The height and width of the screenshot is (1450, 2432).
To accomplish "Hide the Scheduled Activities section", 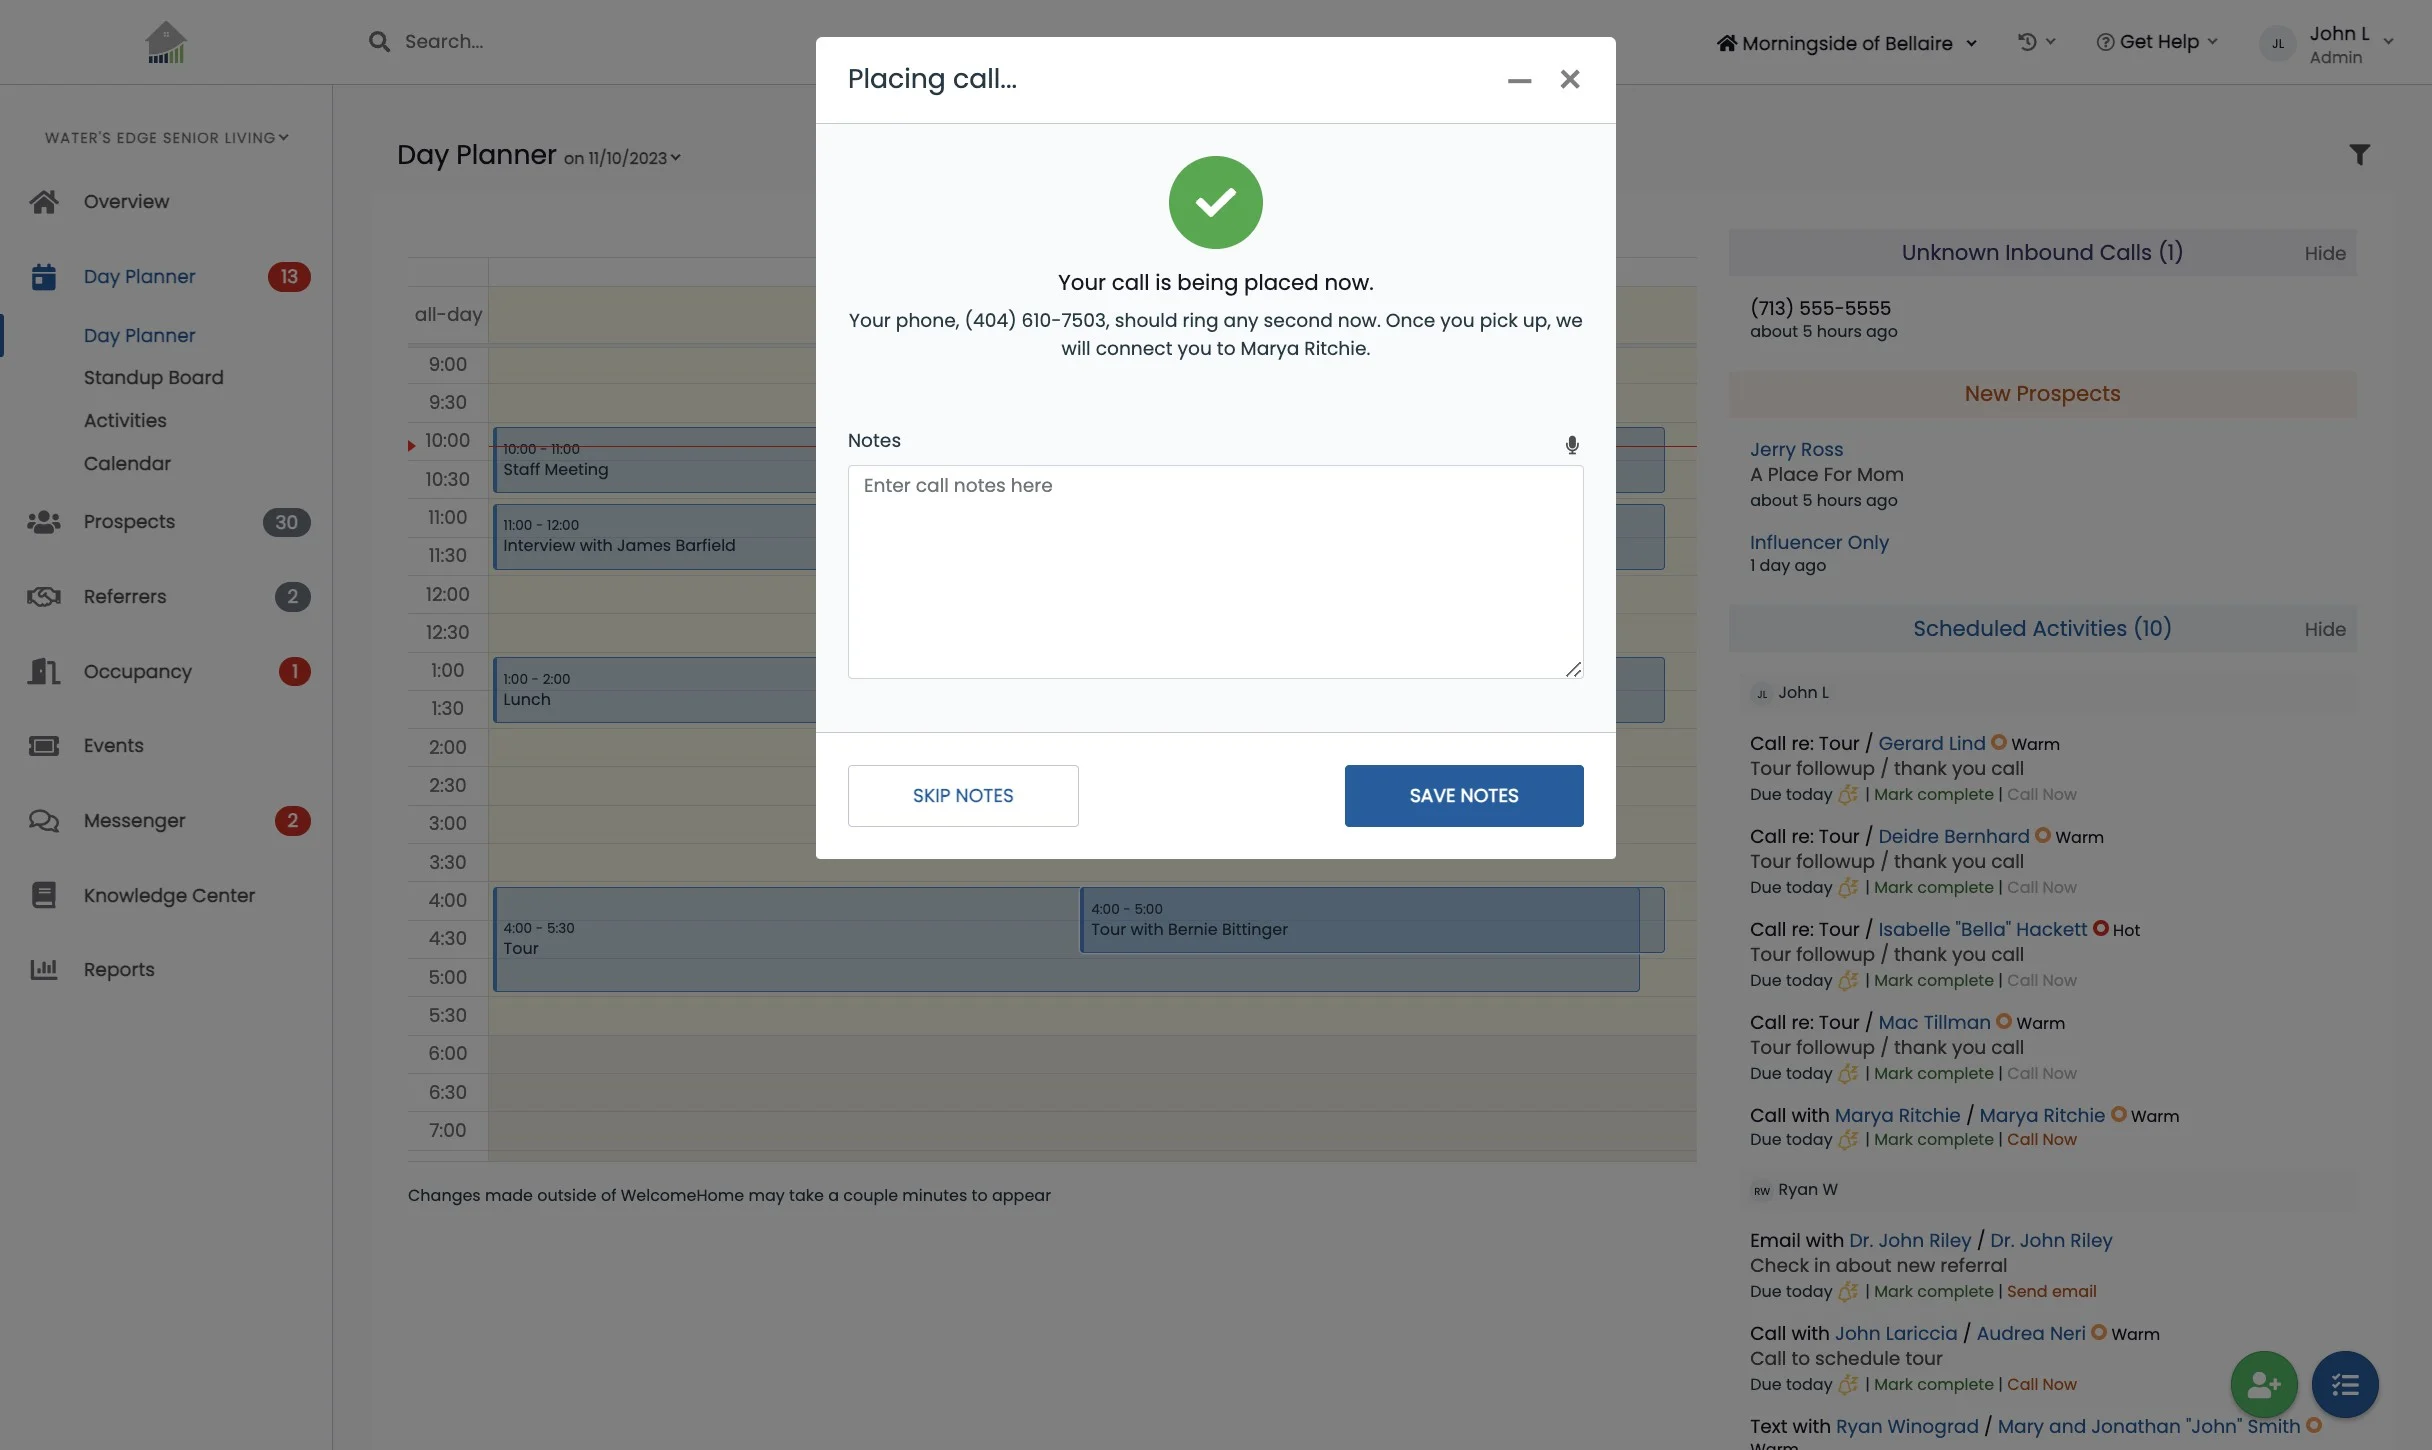I will pyautogui.click(x=2324, y=629).
